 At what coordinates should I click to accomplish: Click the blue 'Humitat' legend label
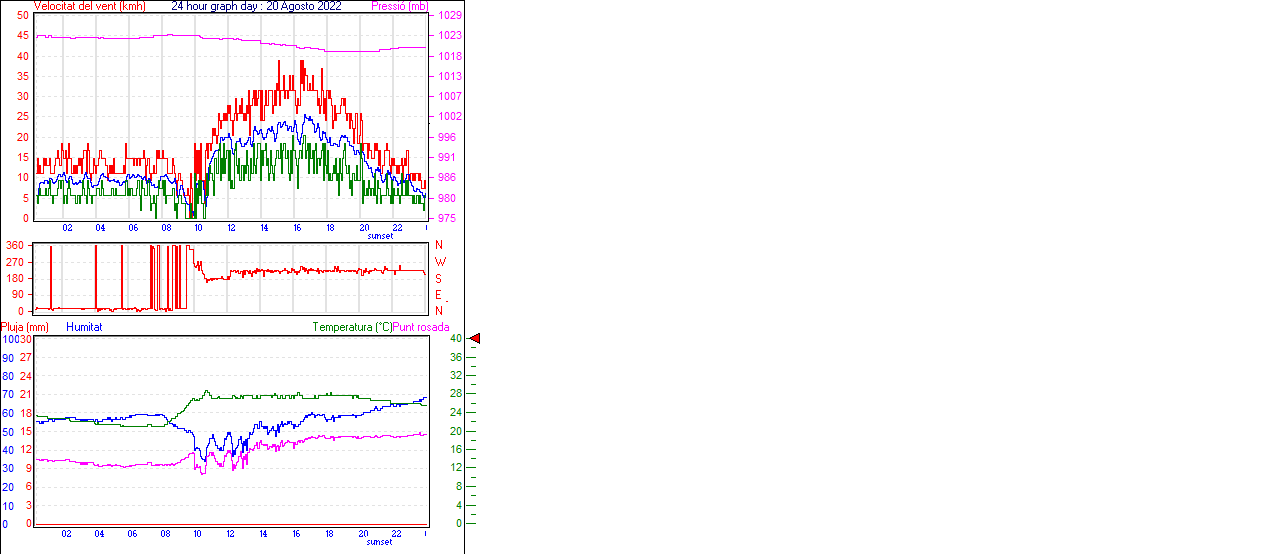click(84, 327)
